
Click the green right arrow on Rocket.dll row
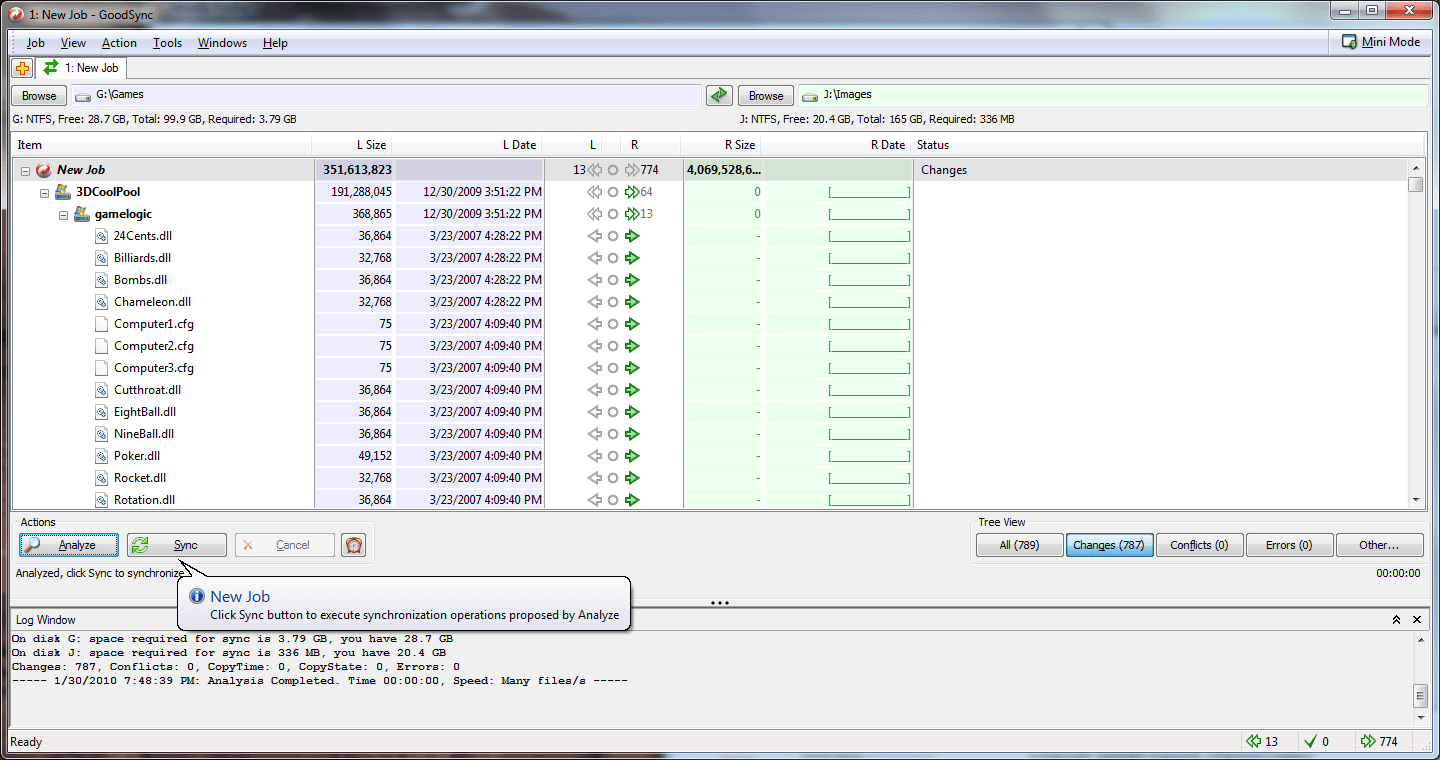(x=632, y=478)
